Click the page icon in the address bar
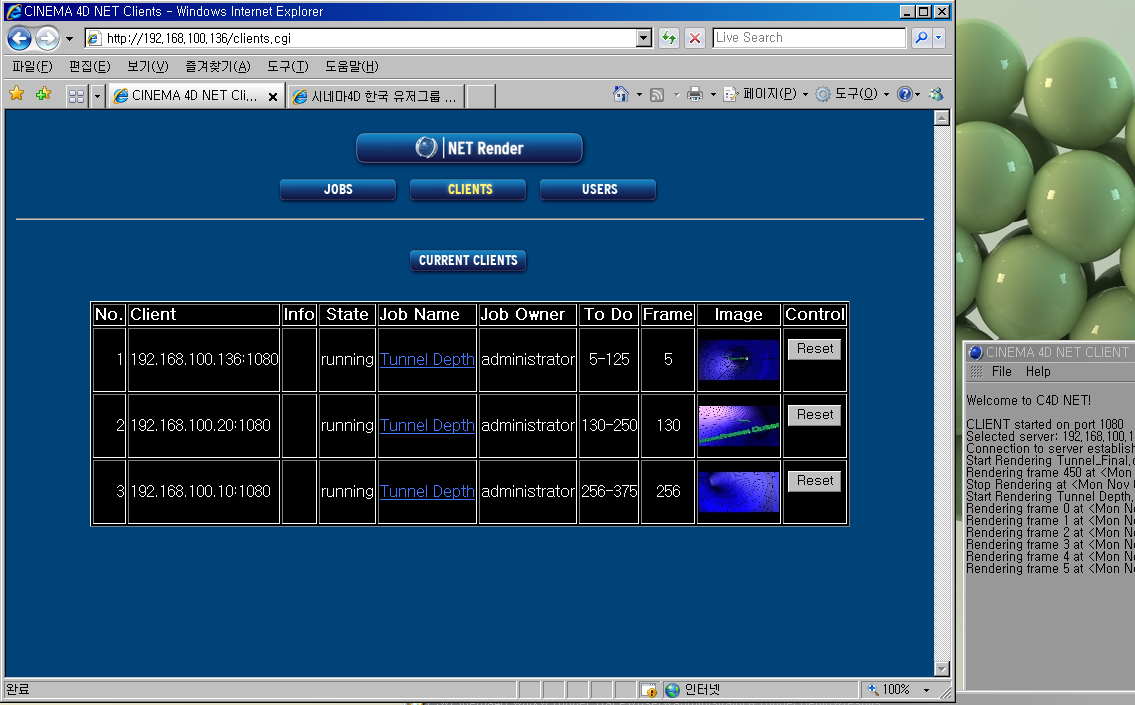 tap(94, 38)
